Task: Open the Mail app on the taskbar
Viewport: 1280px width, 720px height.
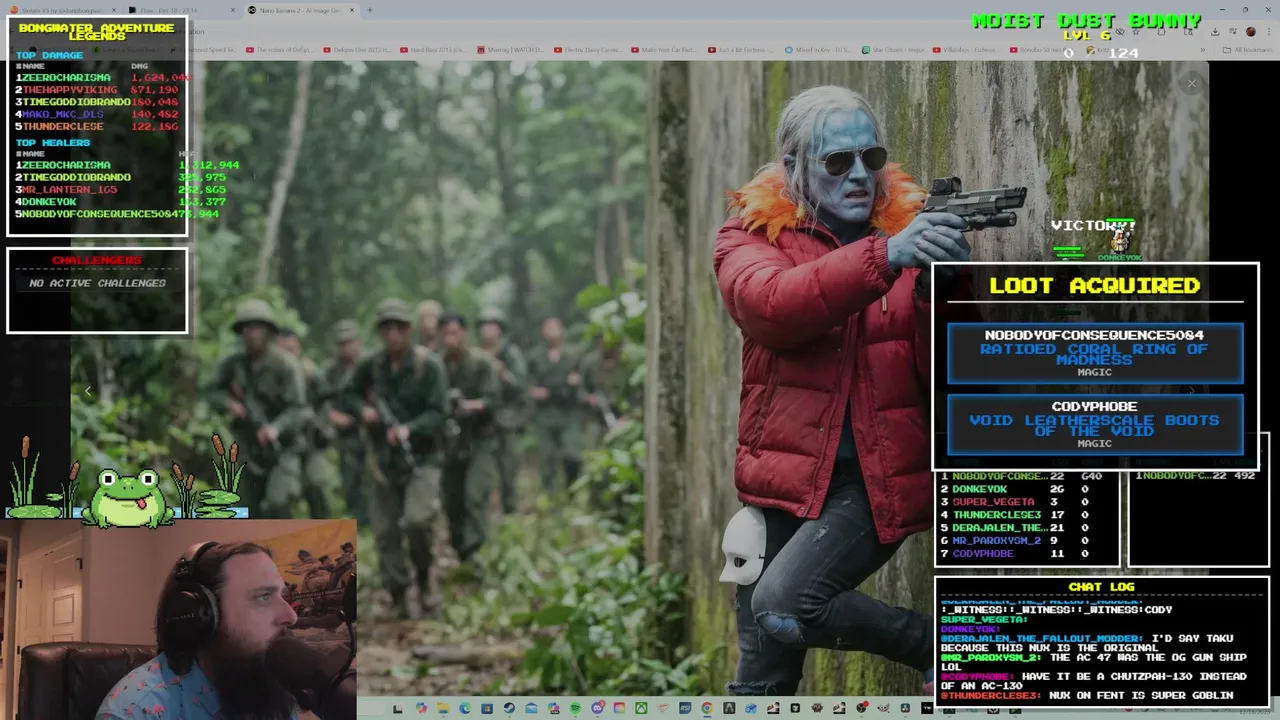Action: [531, 709]
